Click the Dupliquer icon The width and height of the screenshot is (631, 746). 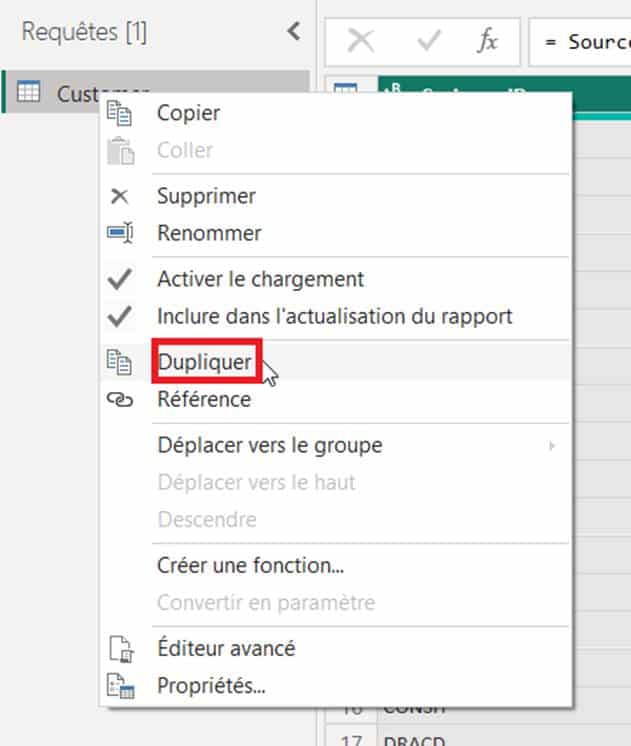[x=120, y=362]
